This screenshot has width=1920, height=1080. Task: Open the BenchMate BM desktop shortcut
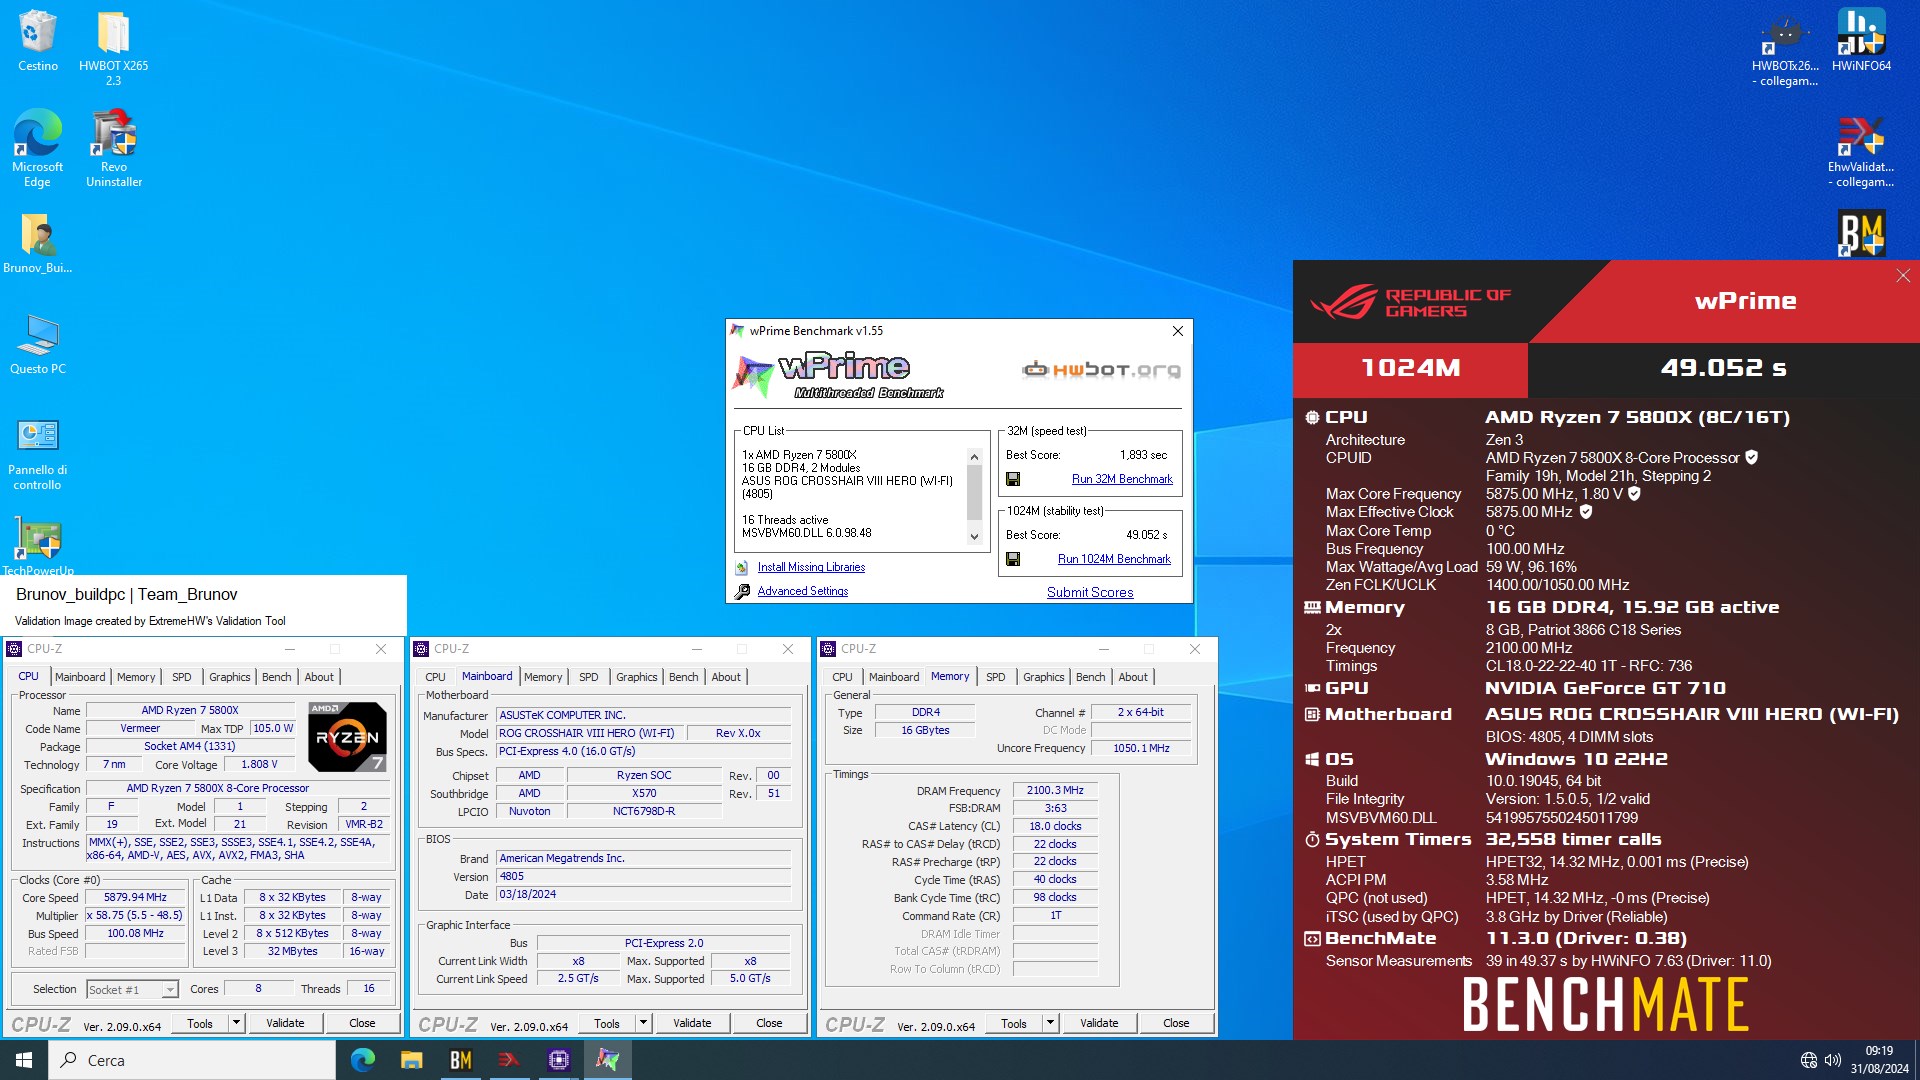coord(1861,233)
